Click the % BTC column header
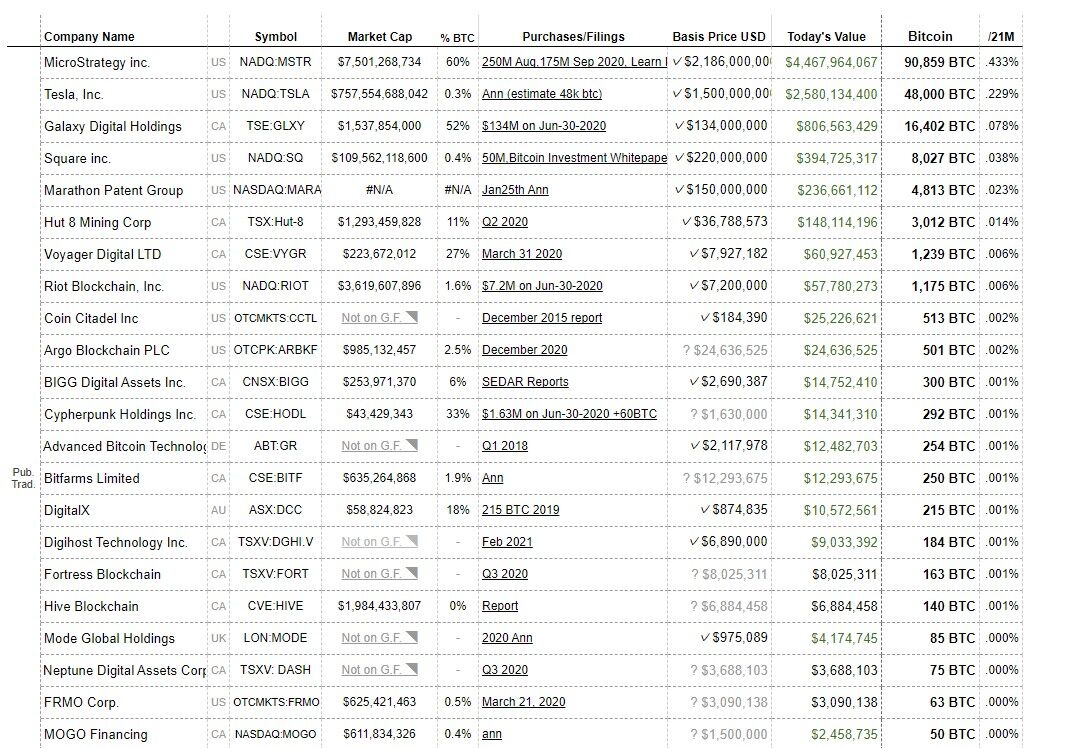Screen dimensions: 1072x748 (457, 38)
